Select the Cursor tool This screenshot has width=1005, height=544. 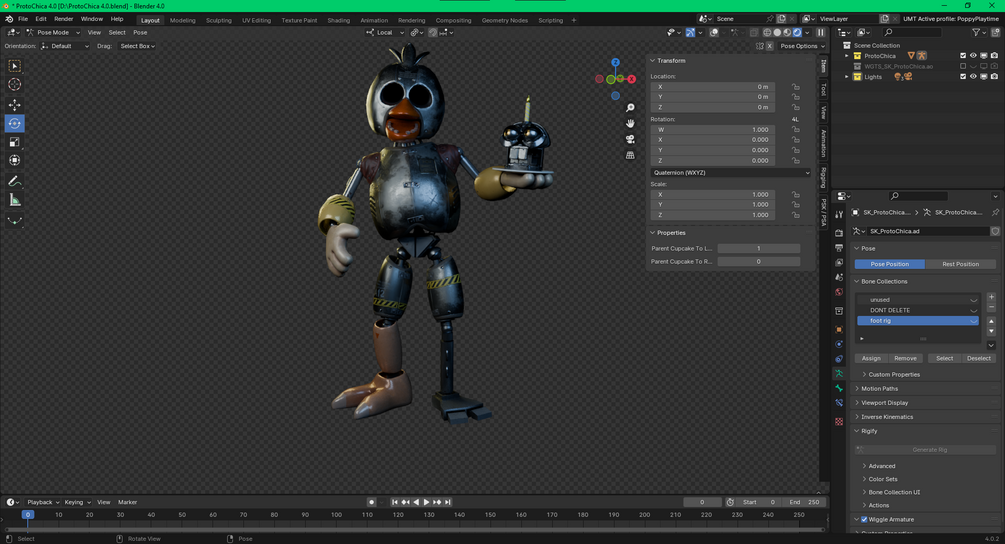pyautogui.click(x=14, y=85)
